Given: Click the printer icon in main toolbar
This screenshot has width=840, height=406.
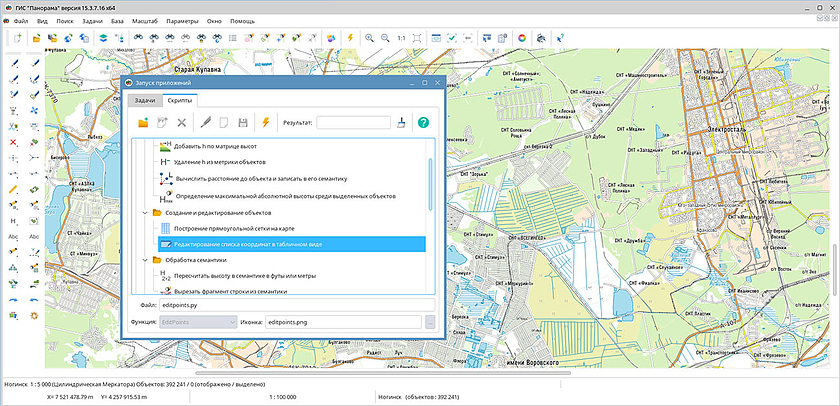Looking at the screenshot, I should pos(540,38).
